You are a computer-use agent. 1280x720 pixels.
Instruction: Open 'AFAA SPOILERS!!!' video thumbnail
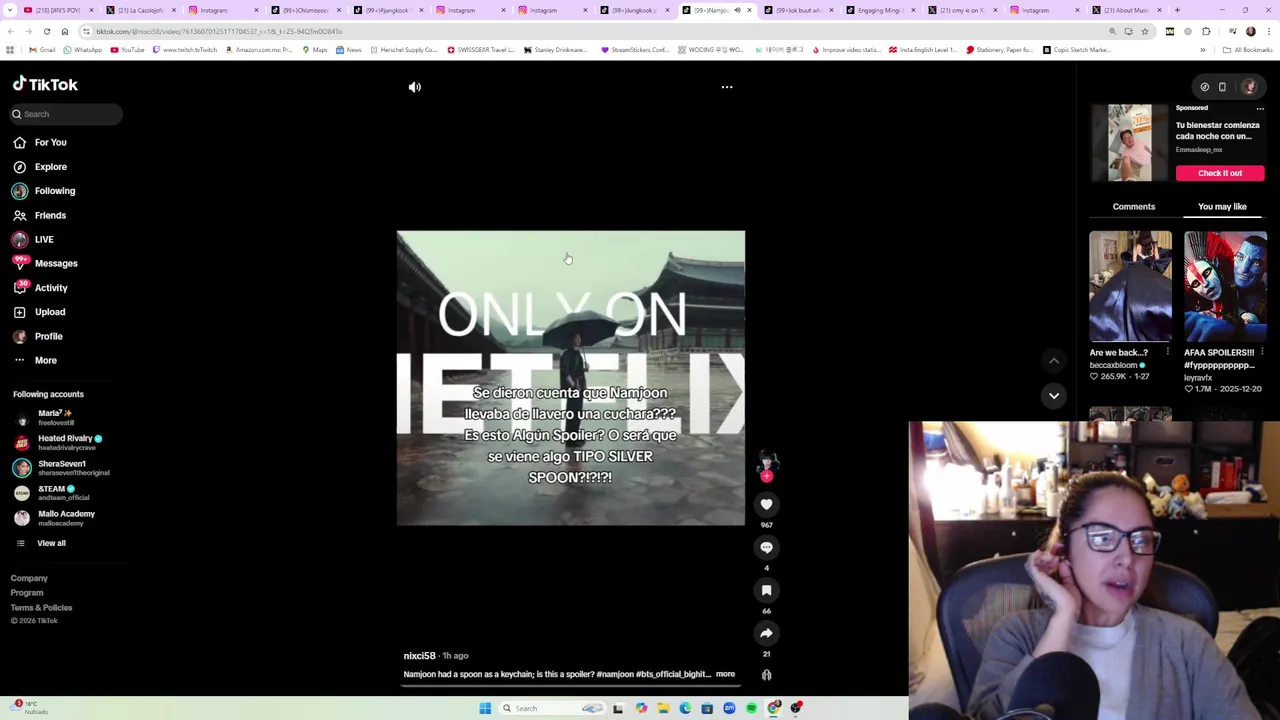click(x=1225, y=287)
